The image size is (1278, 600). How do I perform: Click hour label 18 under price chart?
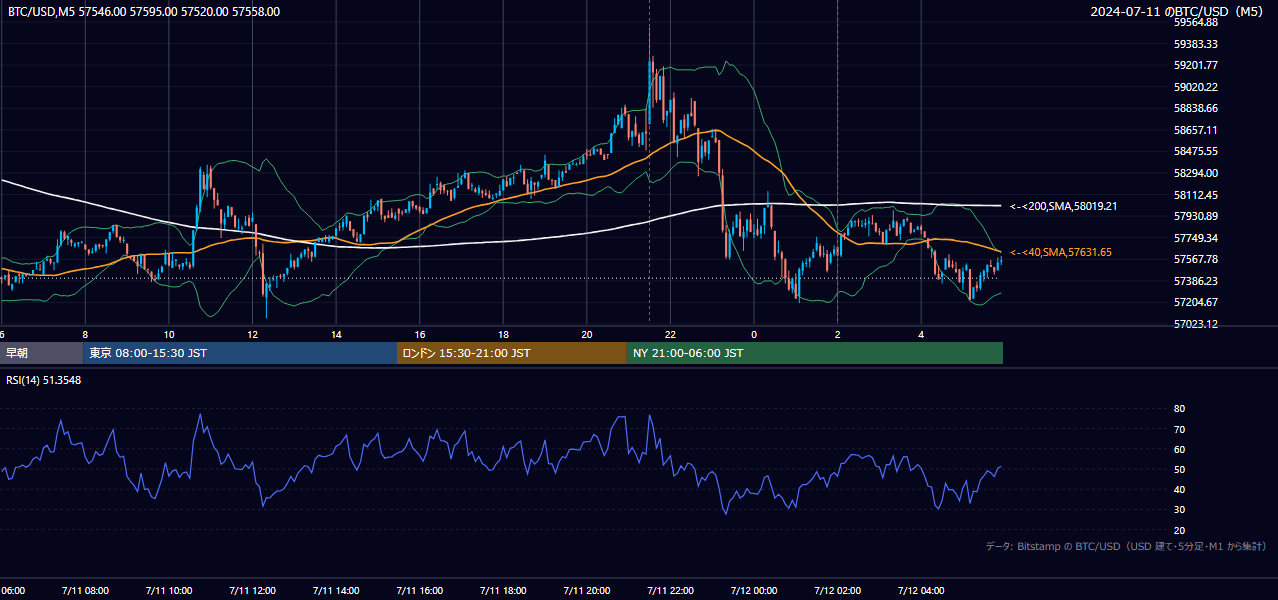coord(503,335)
